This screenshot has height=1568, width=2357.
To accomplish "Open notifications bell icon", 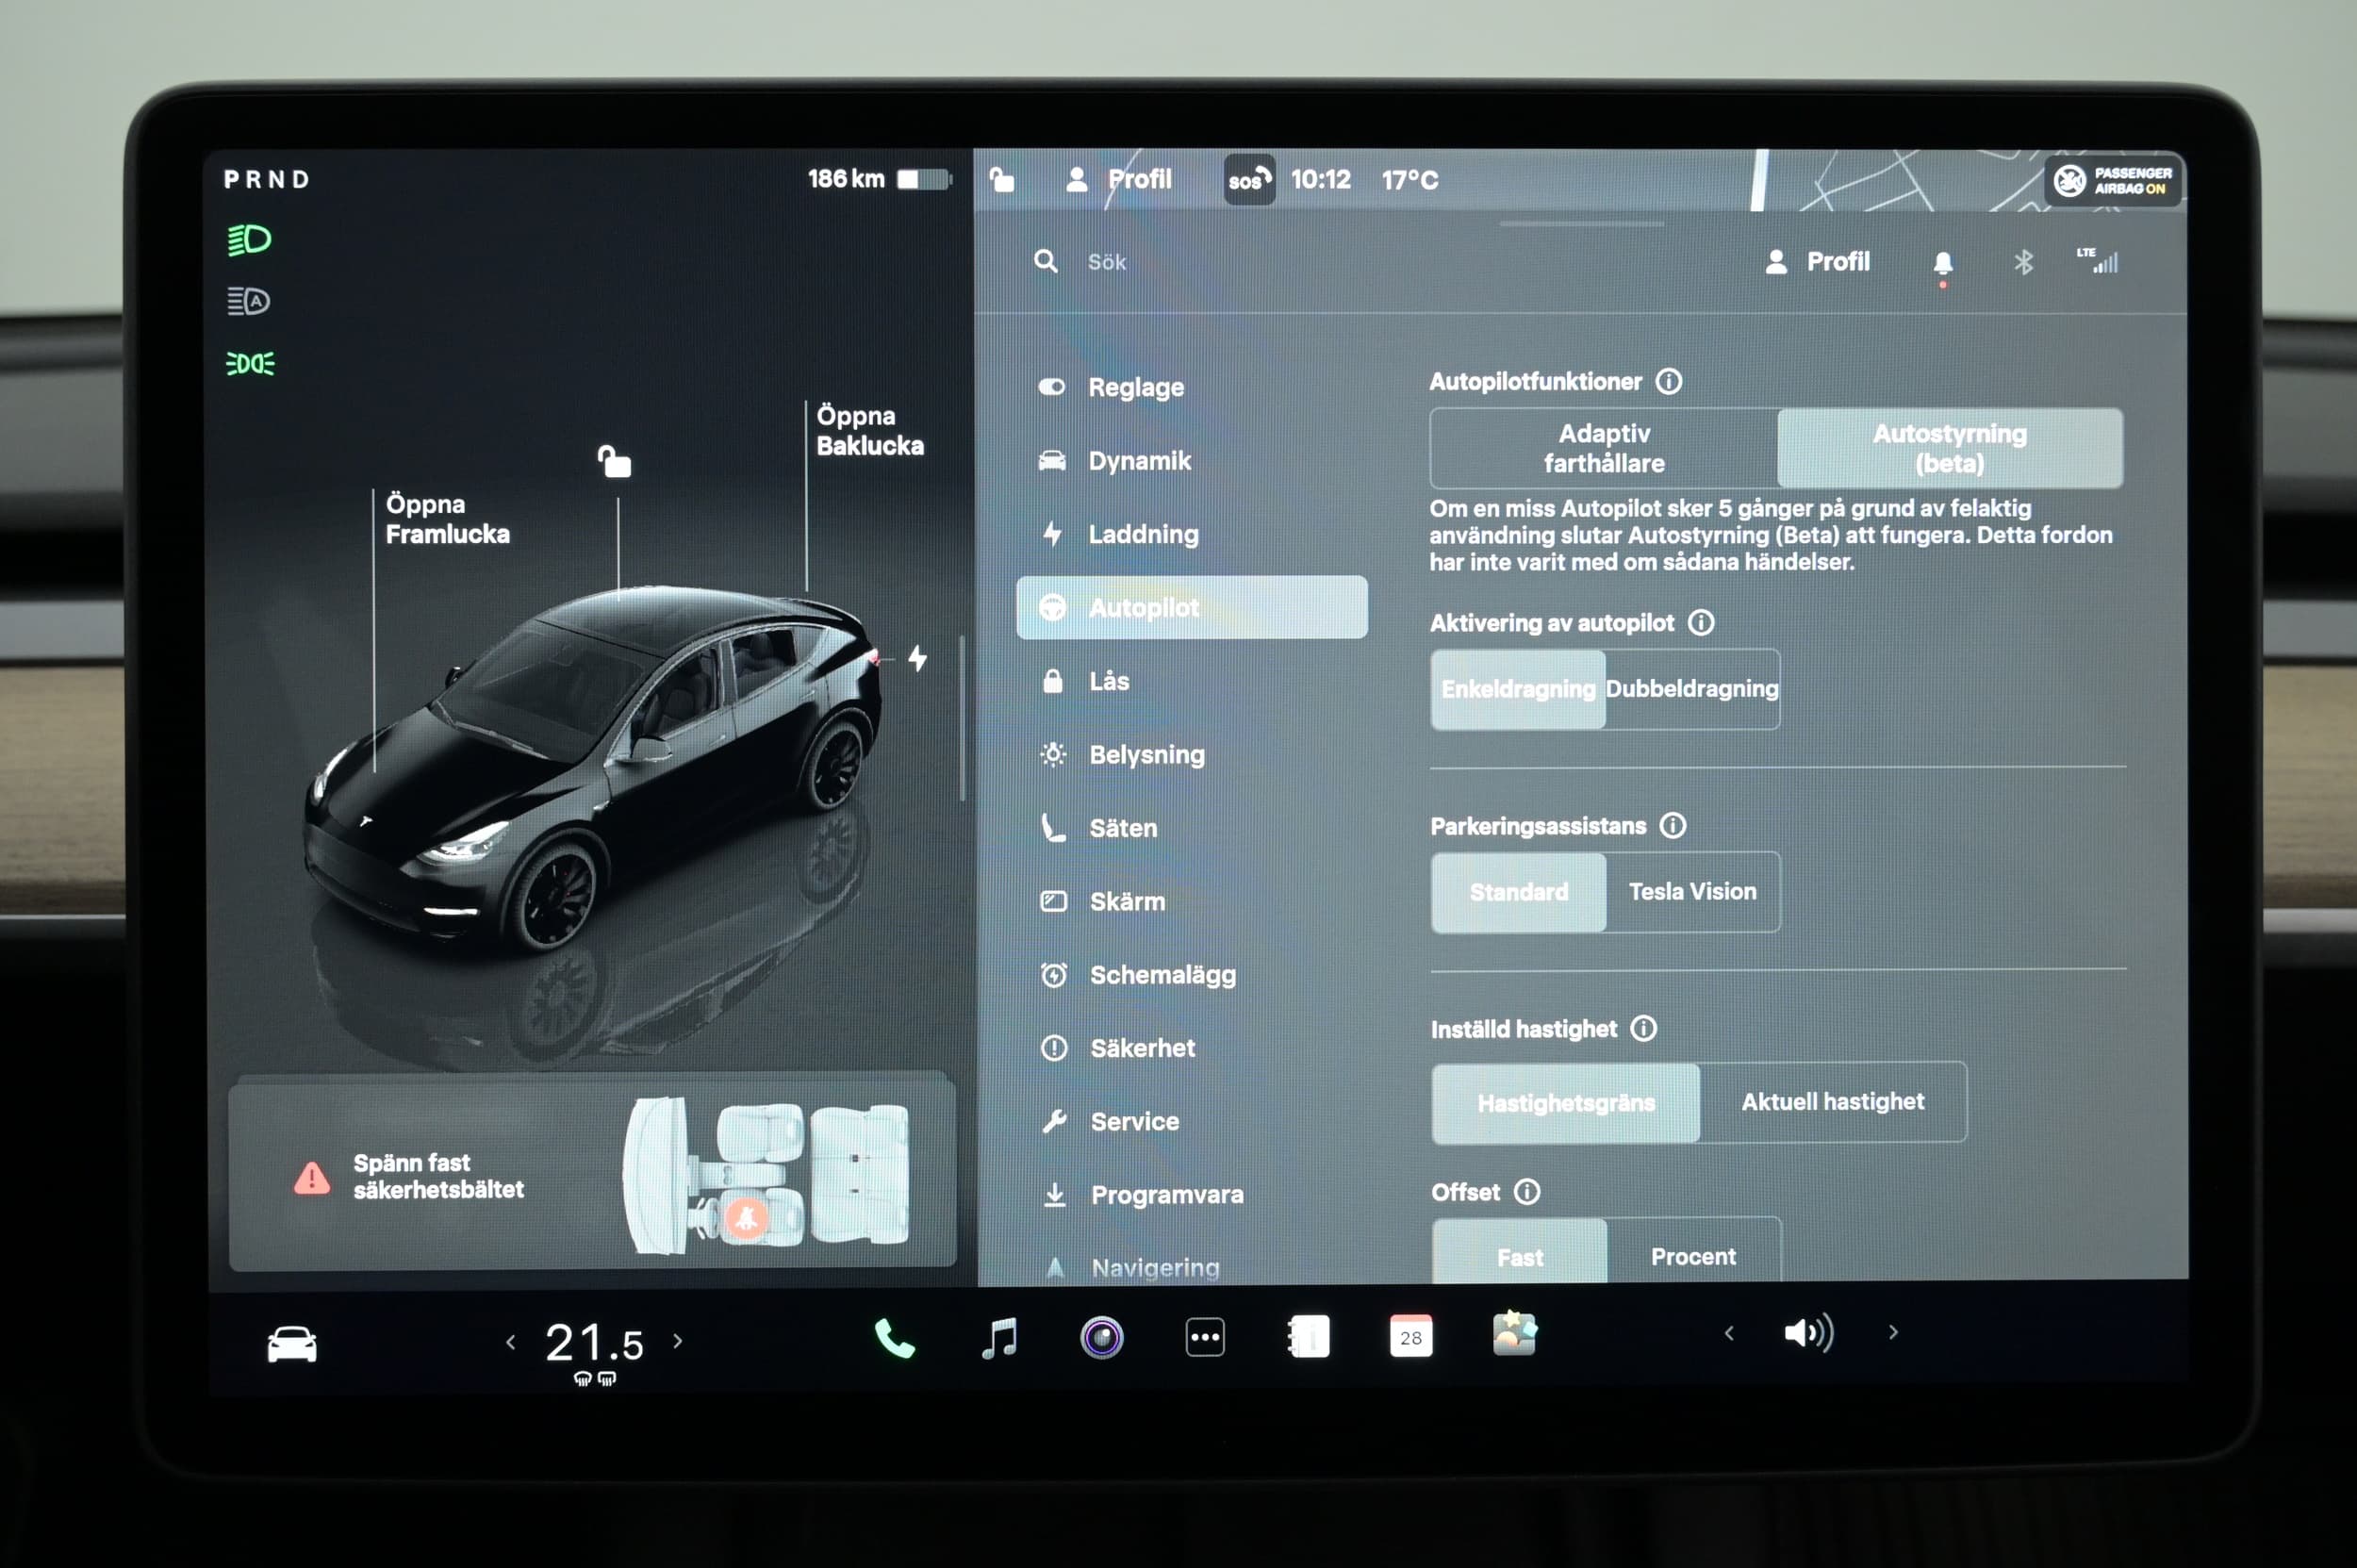I will [1942, 263].
